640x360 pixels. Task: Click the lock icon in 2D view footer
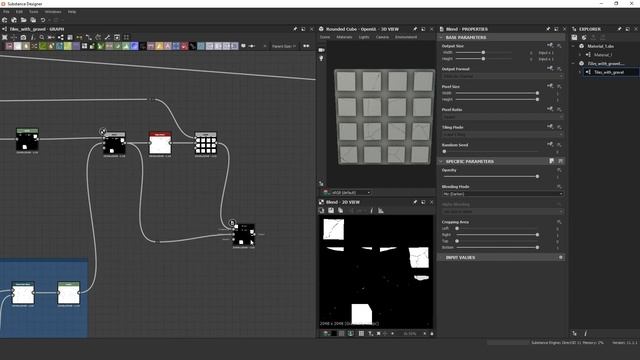(432, 334)
